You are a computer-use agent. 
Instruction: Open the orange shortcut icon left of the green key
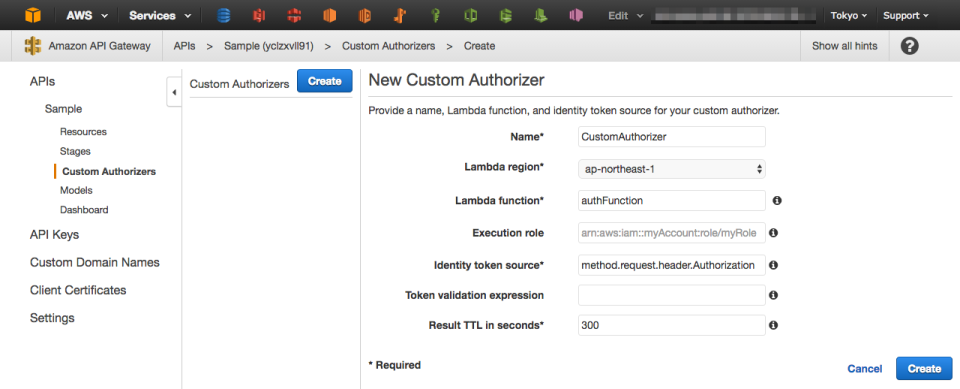coord(400,15)
